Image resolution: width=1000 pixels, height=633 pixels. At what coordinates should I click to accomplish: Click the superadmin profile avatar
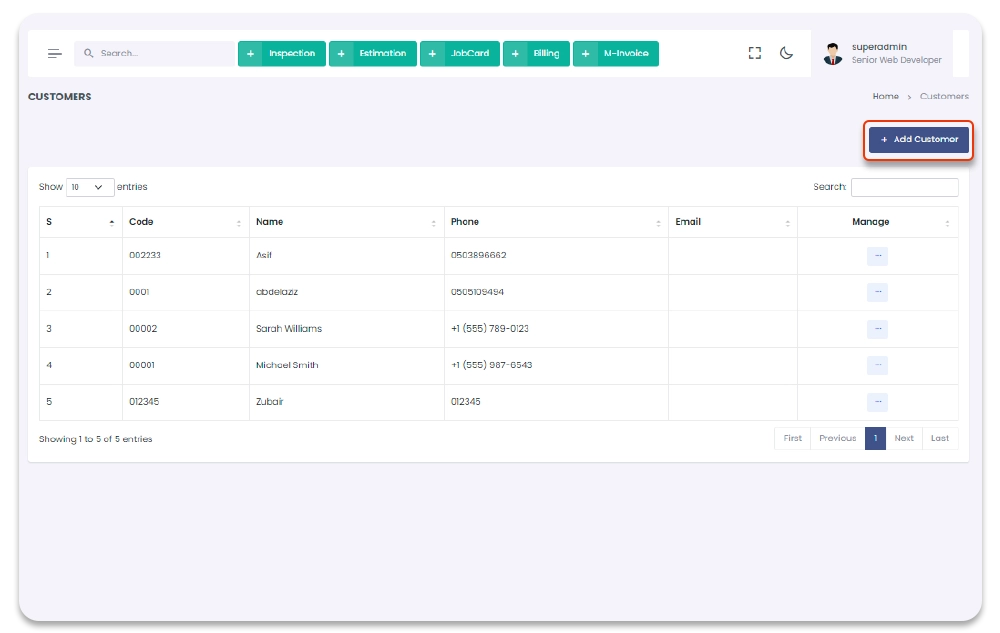[x=833, y=54]
